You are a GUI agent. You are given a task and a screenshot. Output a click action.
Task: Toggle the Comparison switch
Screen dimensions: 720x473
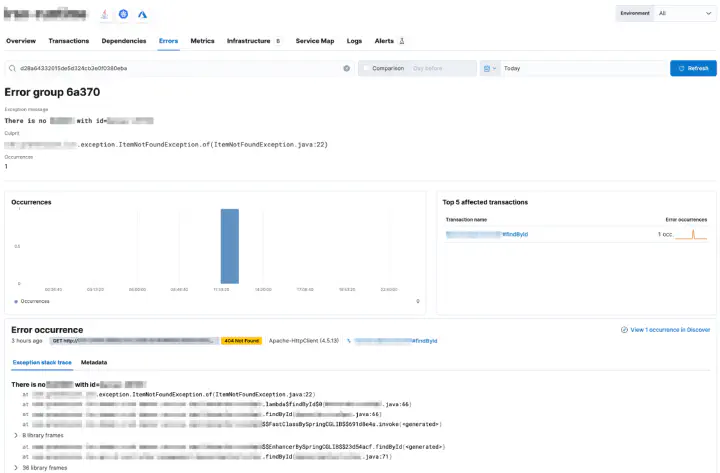[366, 68]
